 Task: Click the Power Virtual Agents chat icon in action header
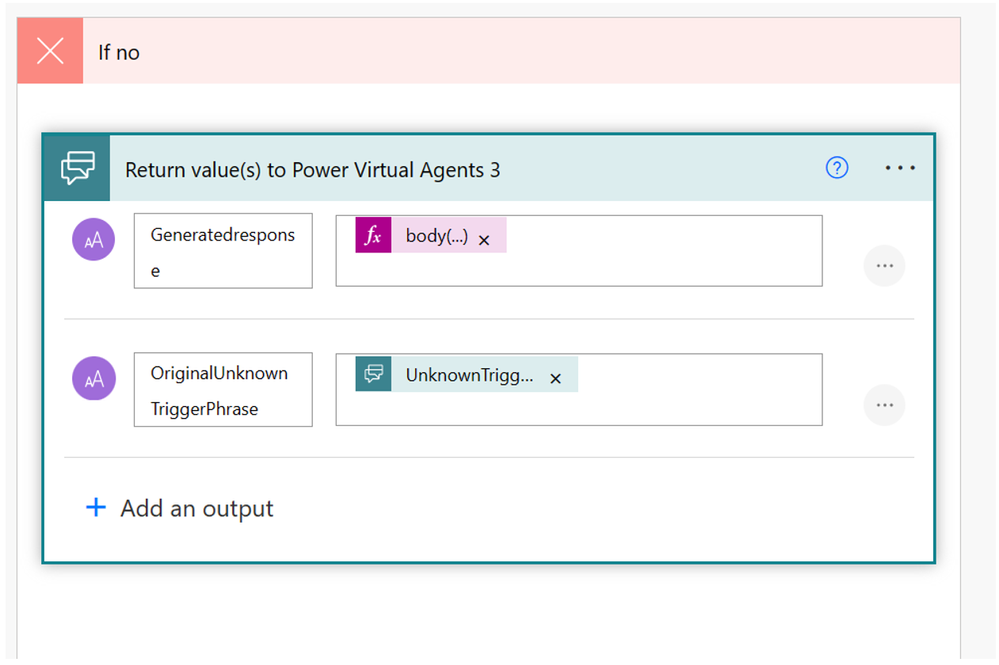pos(77,168)
